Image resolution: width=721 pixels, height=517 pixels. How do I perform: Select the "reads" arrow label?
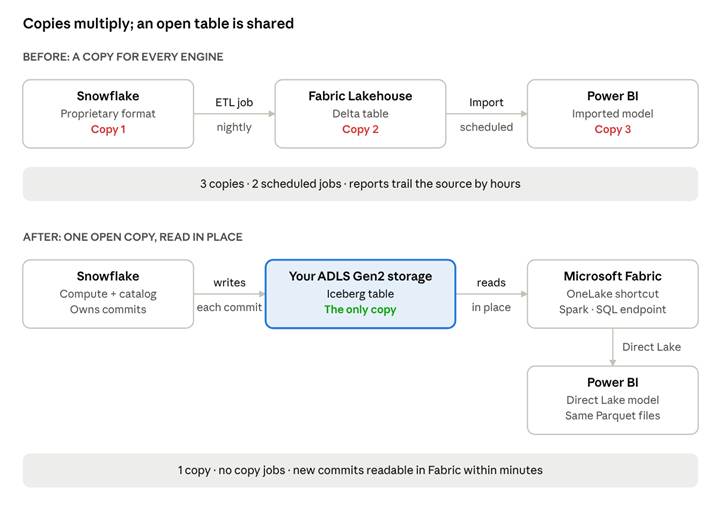[x=491, y=282]
